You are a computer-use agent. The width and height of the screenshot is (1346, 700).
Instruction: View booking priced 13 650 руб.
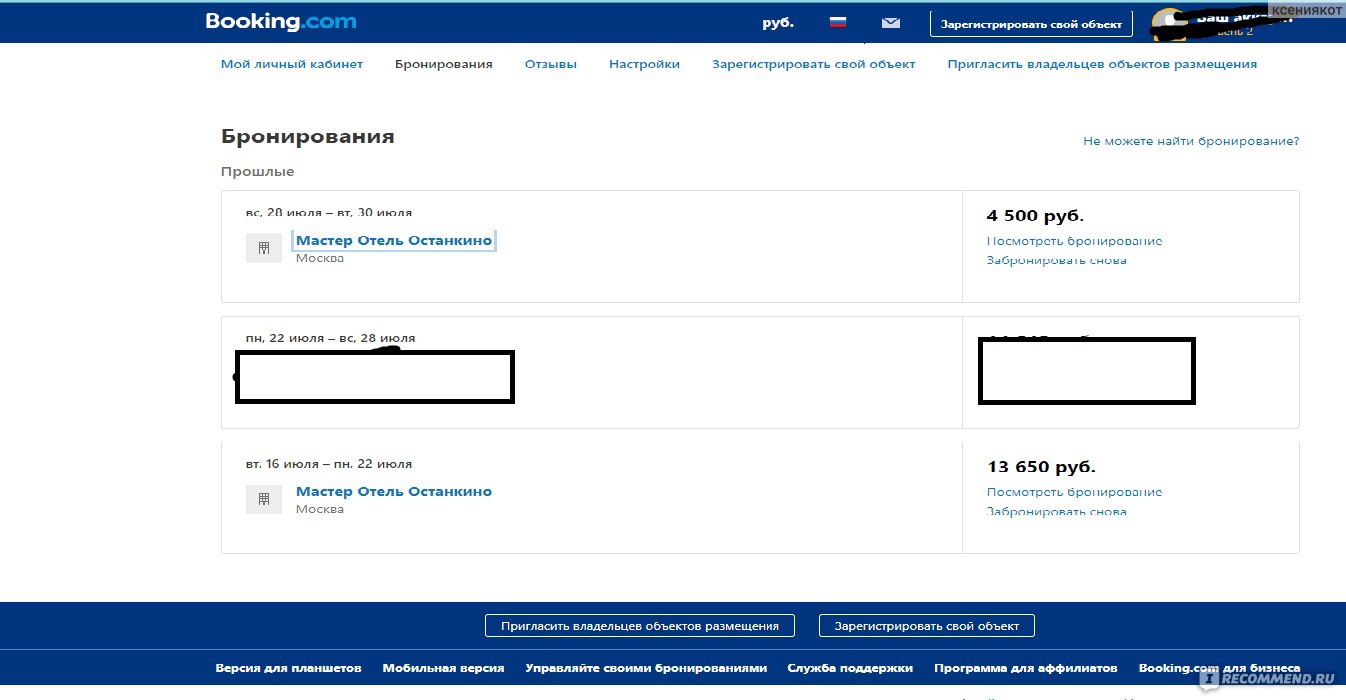click(1074, 492)
